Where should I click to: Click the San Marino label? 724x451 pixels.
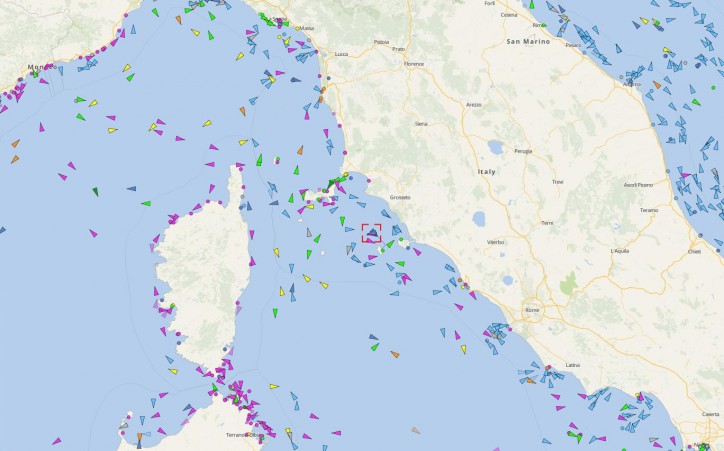pos(528,42)
